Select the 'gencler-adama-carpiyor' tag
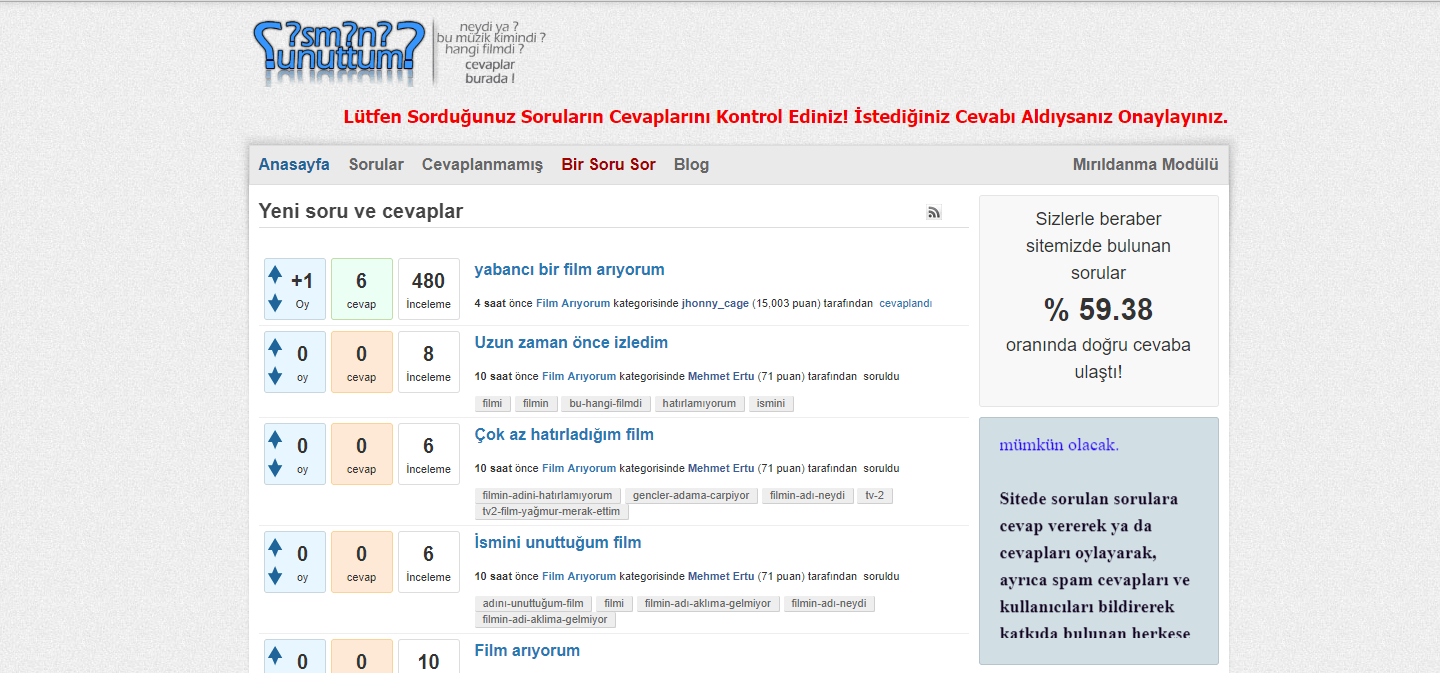Screen dimensions: 1440x673 click(691, 496)
